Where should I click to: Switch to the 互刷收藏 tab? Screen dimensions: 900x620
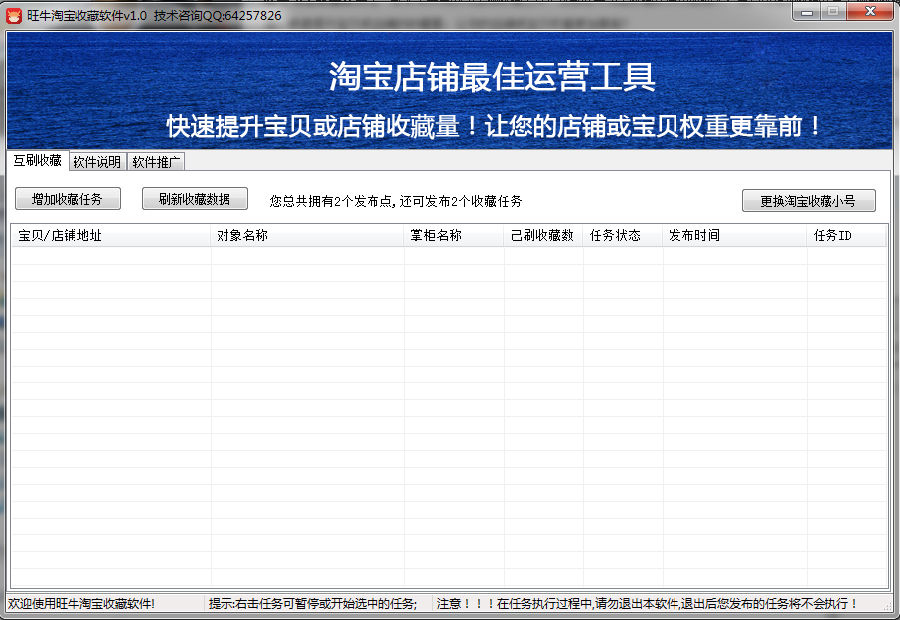pos(37,161)
